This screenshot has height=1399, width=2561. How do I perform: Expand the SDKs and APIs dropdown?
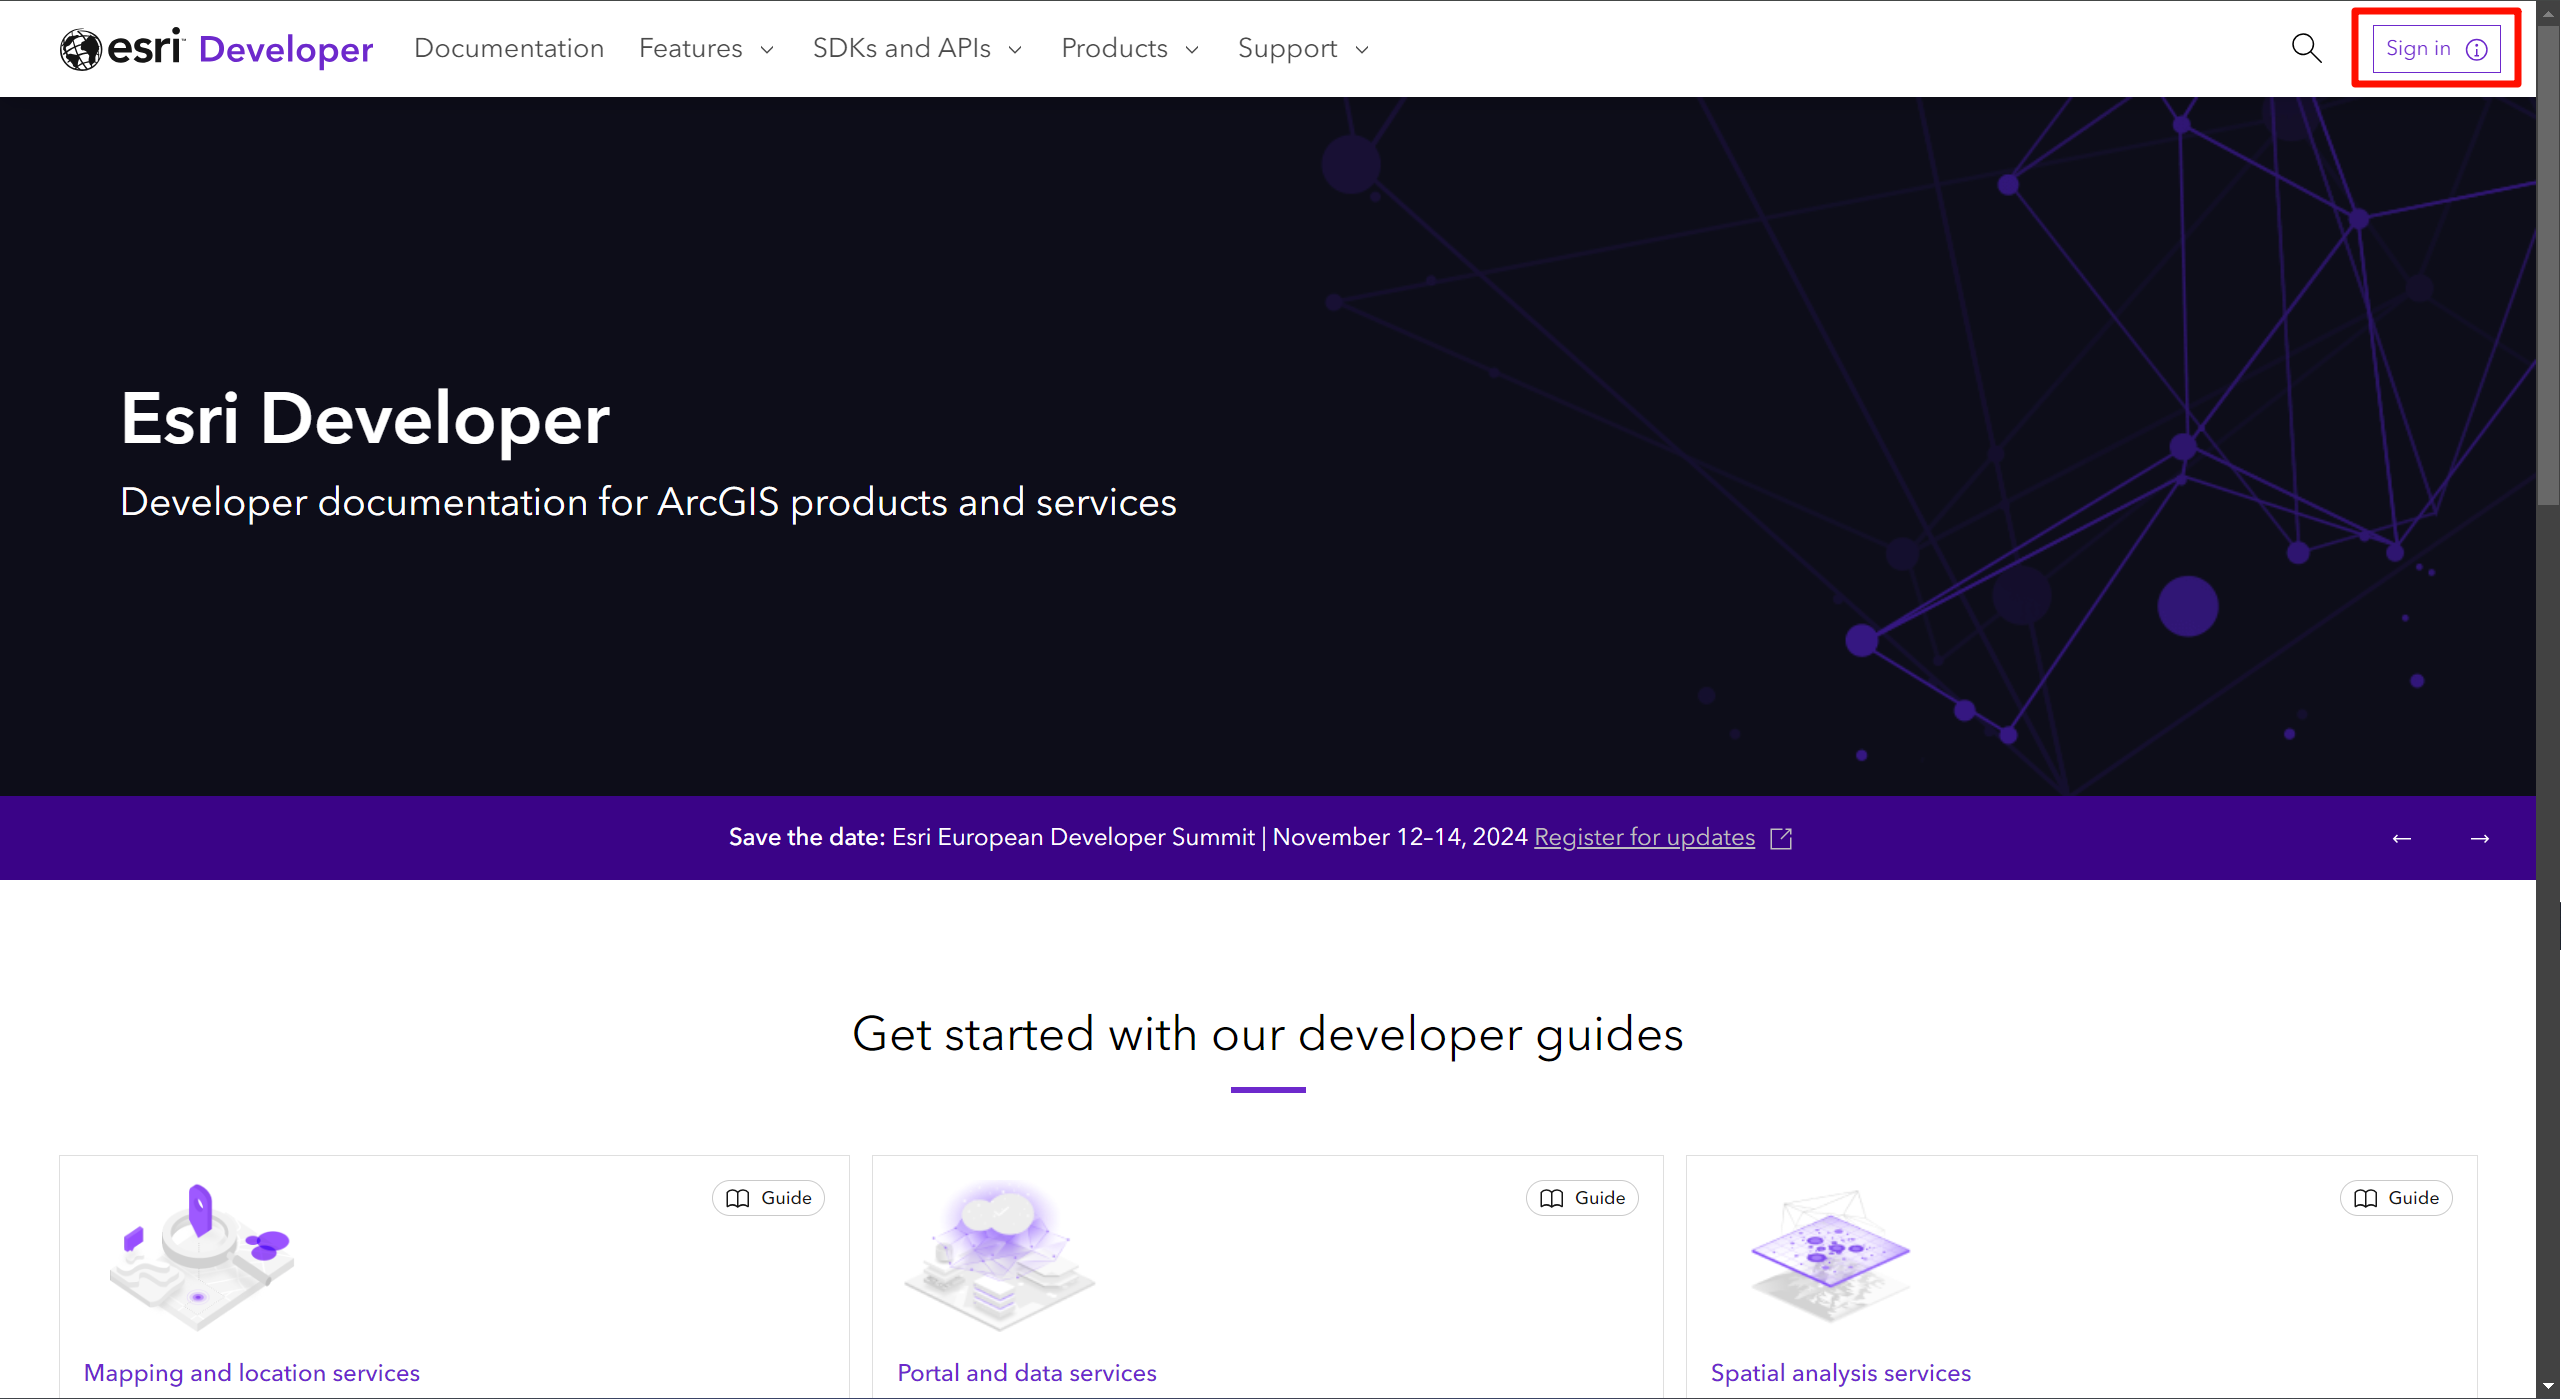pyautogui.click(x=917, y=48)
